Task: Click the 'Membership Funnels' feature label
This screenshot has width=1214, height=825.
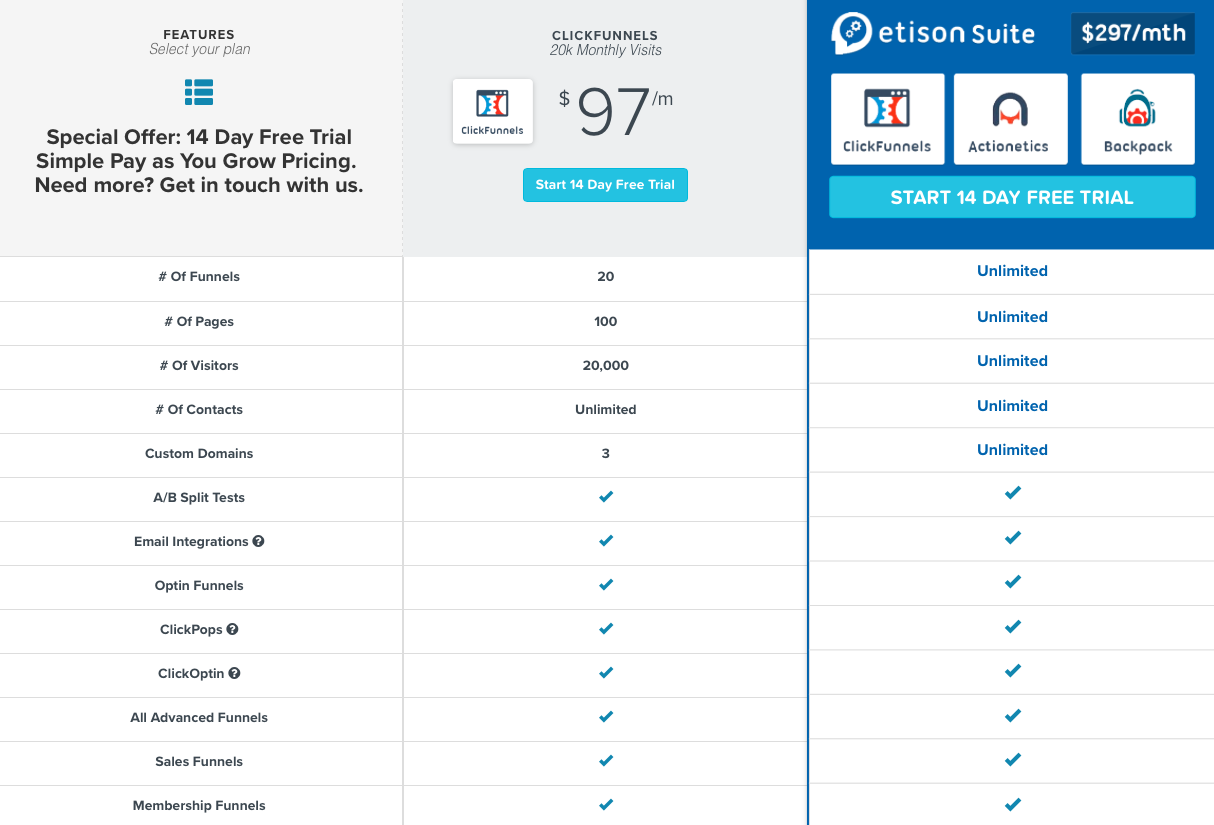Action: (199, 806)
